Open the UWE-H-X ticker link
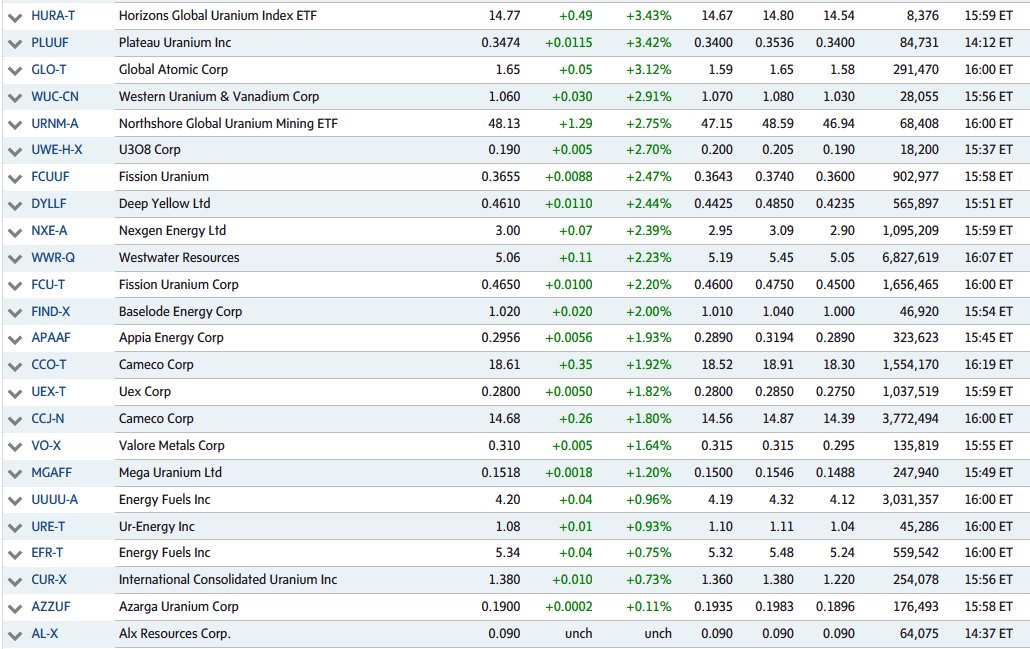Screen dimensions: 1030x649 pyautogui.click(x=57, y=150)
